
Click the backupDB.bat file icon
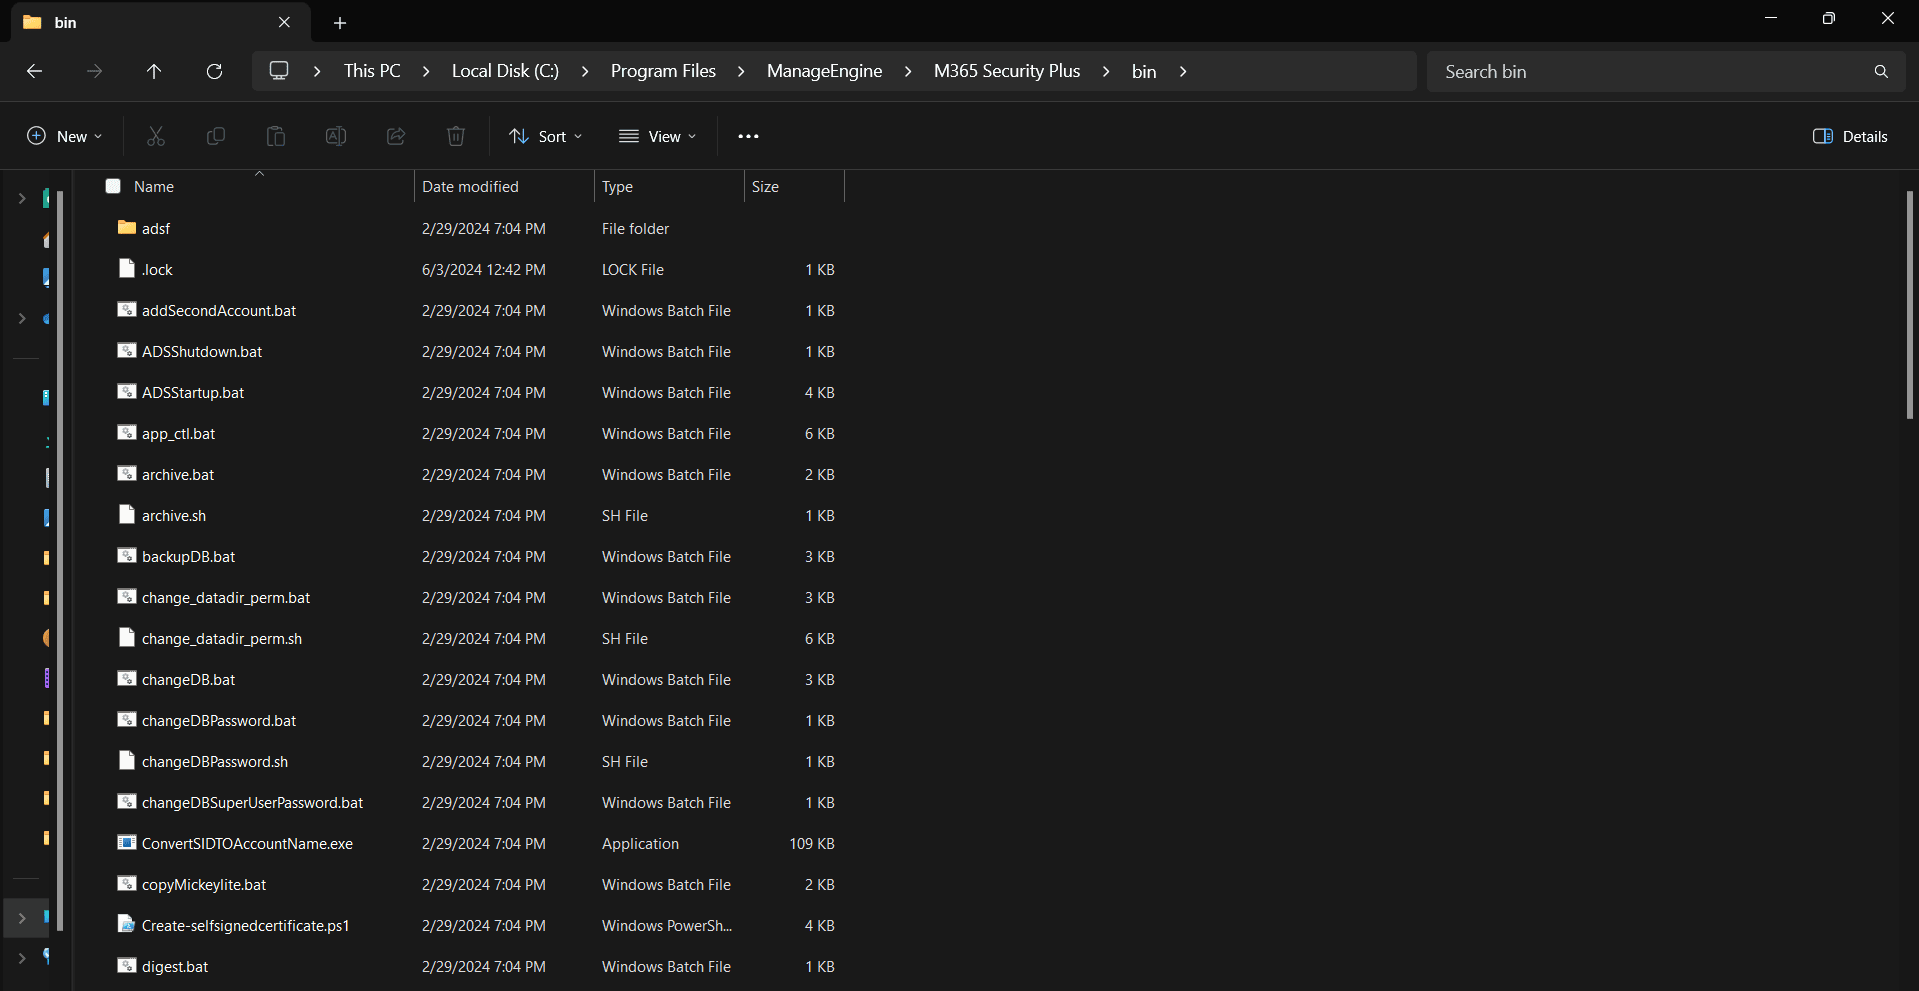pos(126,556)
